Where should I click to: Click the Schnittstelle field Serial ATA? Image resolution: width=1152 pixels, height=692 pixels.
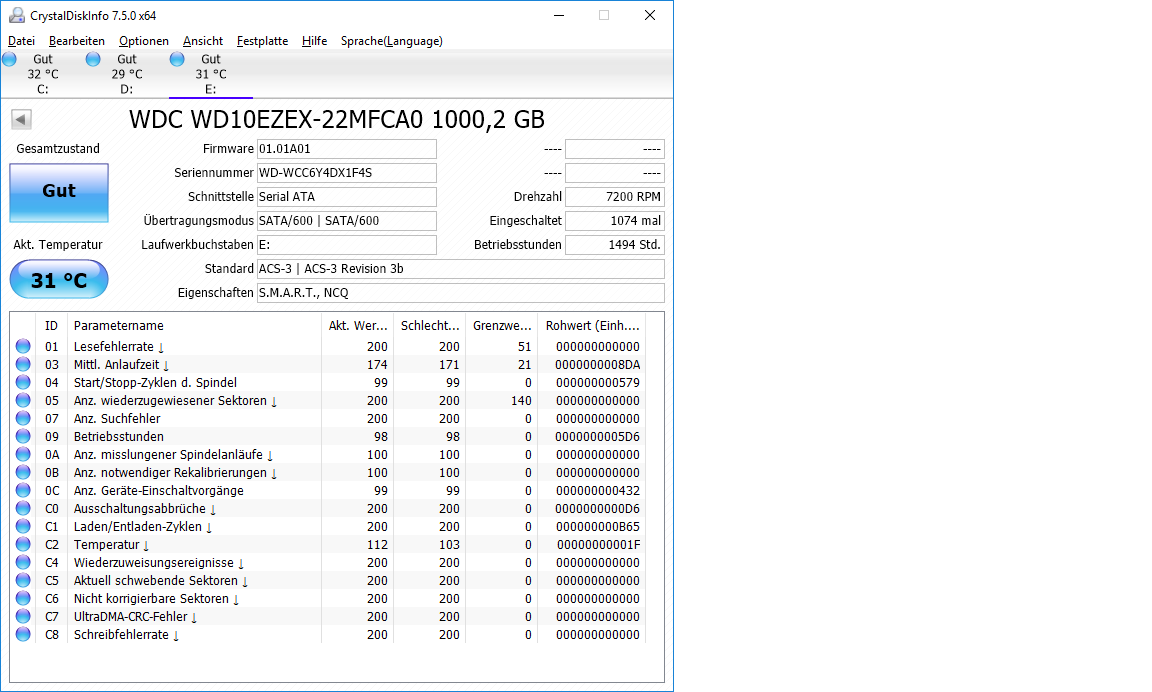click(x=347, y=197)
